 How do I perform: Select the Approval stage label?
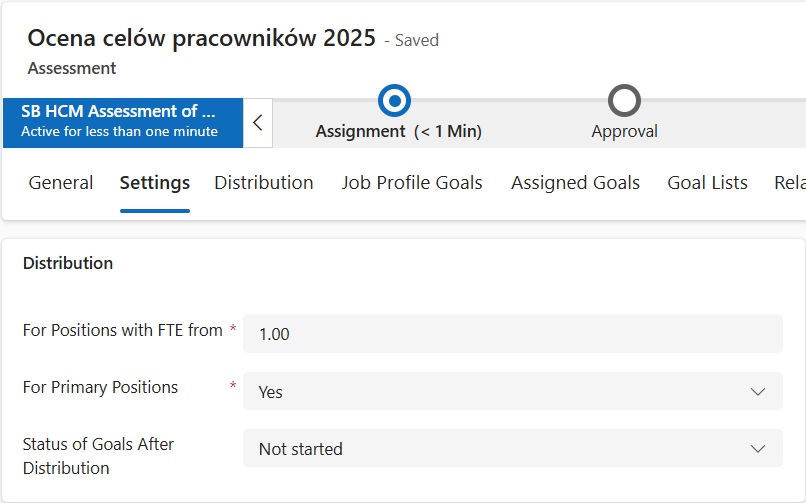[x=624, y=131]
